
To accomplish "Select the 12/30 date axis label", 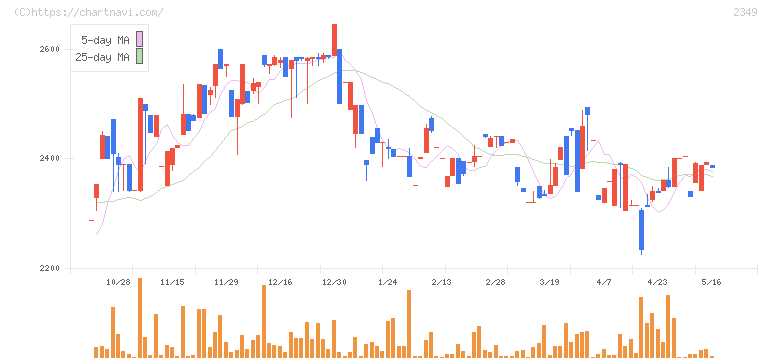I will click(x=334, y=282).
